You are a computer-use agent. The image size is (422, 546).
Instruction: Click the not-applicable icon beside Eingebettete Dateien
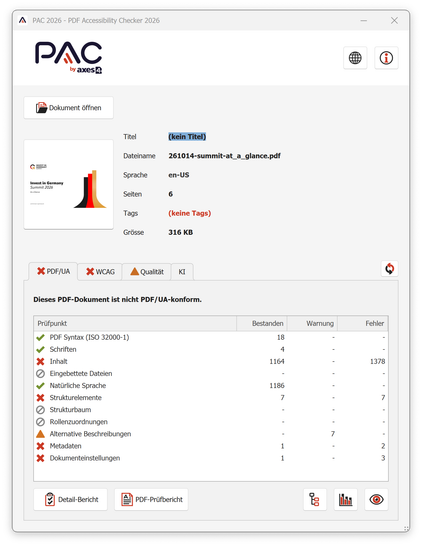(x=40, y=373)
